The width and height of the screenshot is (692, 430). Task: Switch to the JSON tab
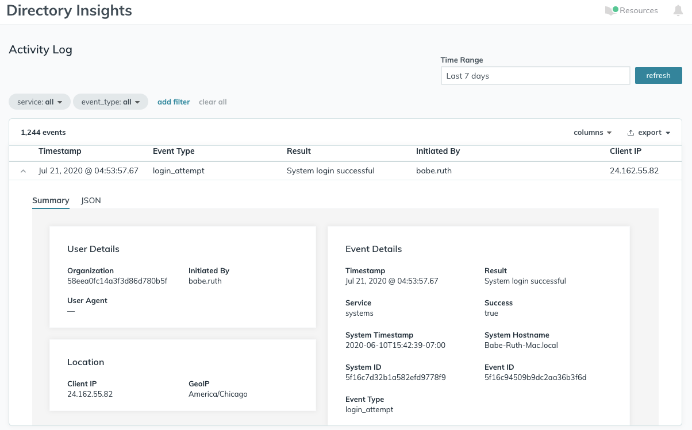(x=91, y=200)
